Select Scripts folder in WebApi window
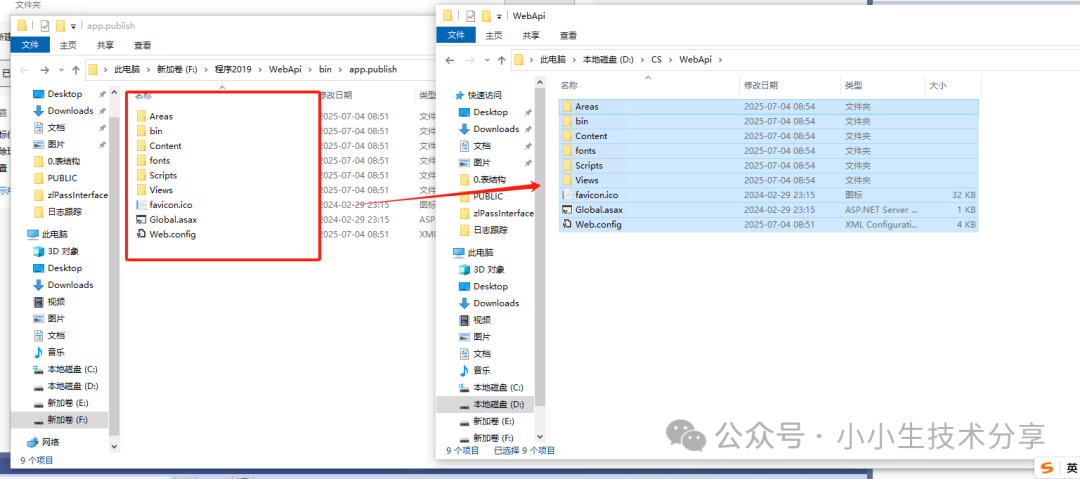Screen dimensions: 1080x479 (768, 166)
